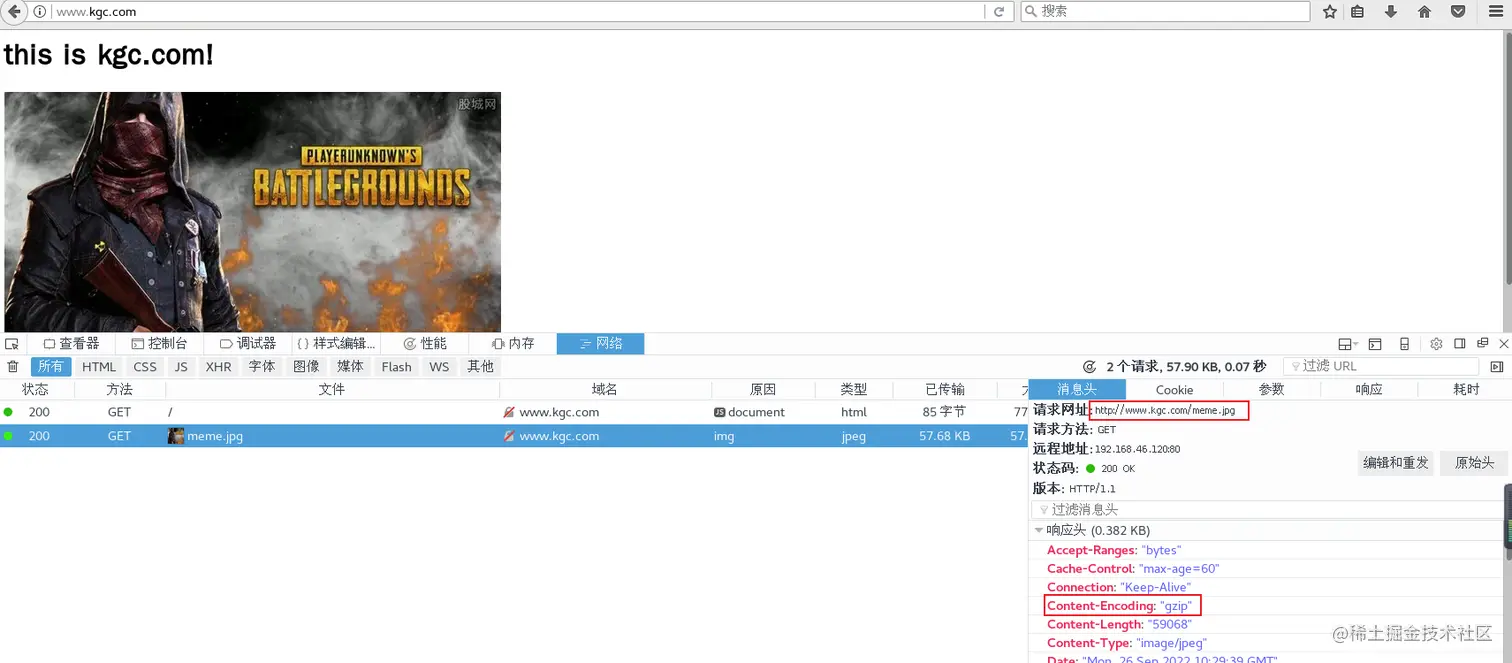1512x663 pixels.
Task: Open the dock position dropdown arrow
Action: [1357, 343]
